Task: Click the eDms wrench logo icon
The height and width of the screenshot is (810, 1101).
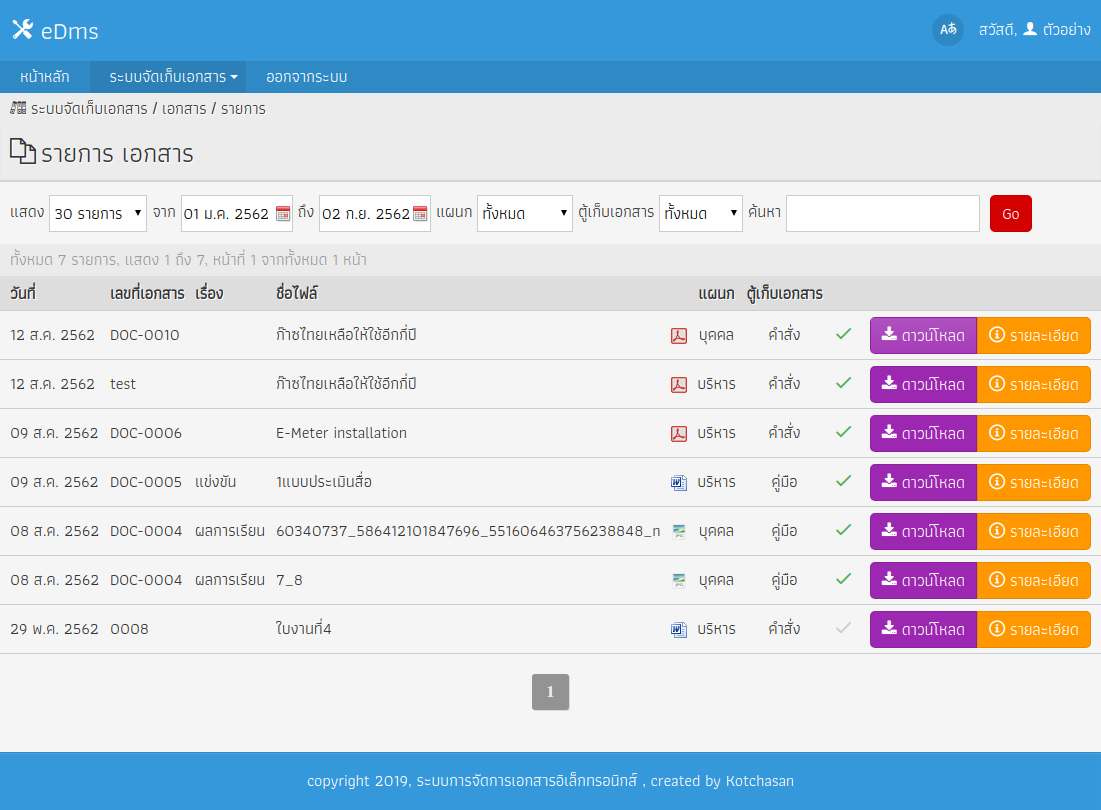Action: point(22,29)
